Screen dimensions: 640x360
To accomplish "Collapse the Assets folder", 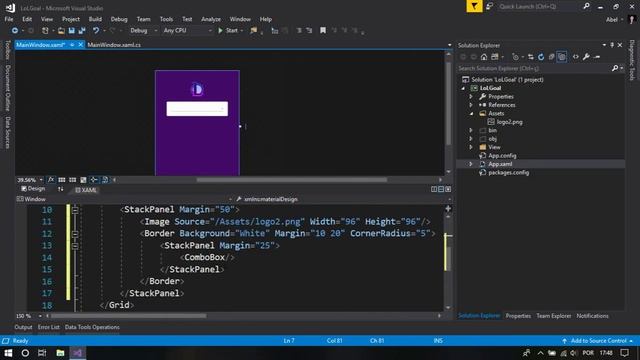I will 471,113.
